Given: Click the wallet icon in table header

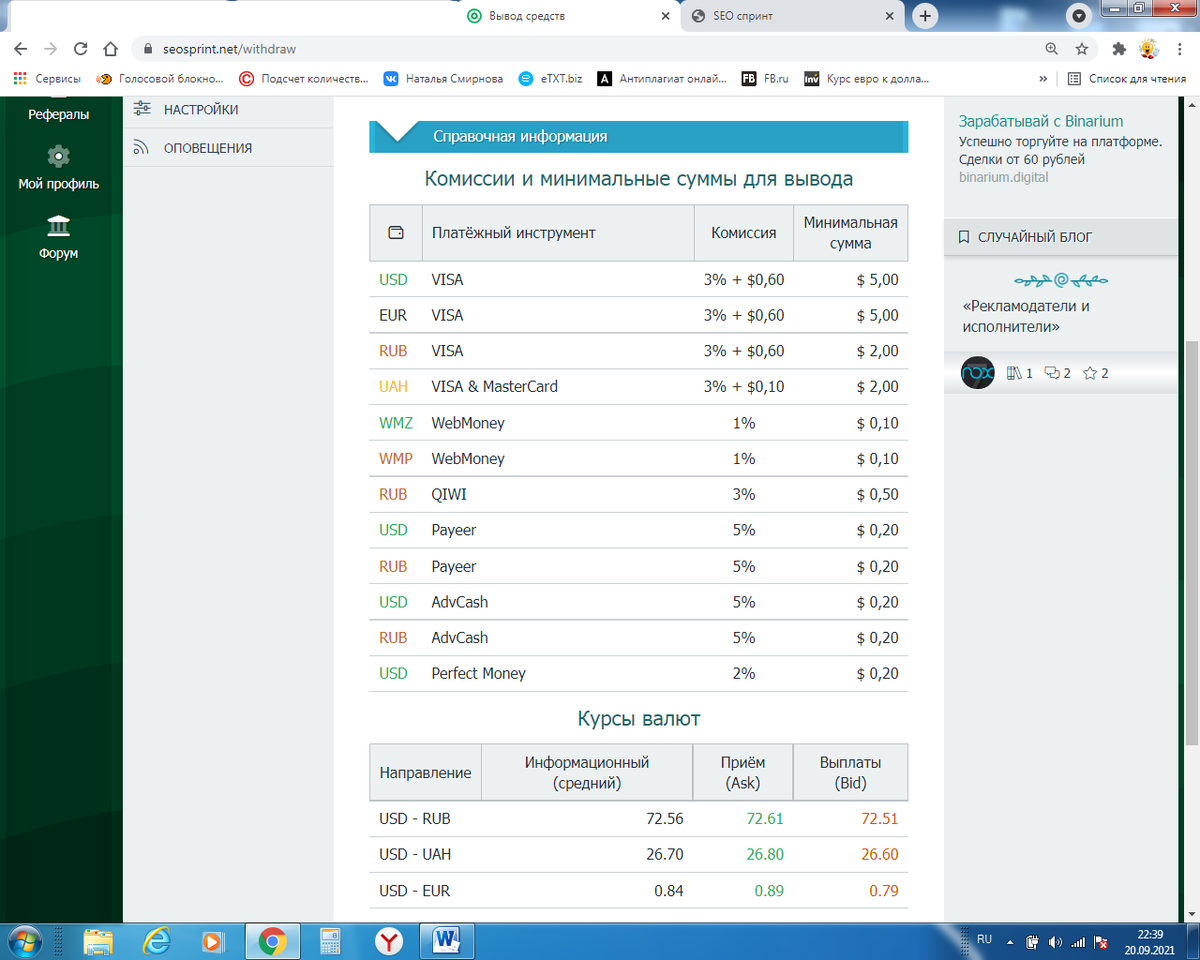Looking at the screenshot, I should pyautogui.click(x=395, y=233).
